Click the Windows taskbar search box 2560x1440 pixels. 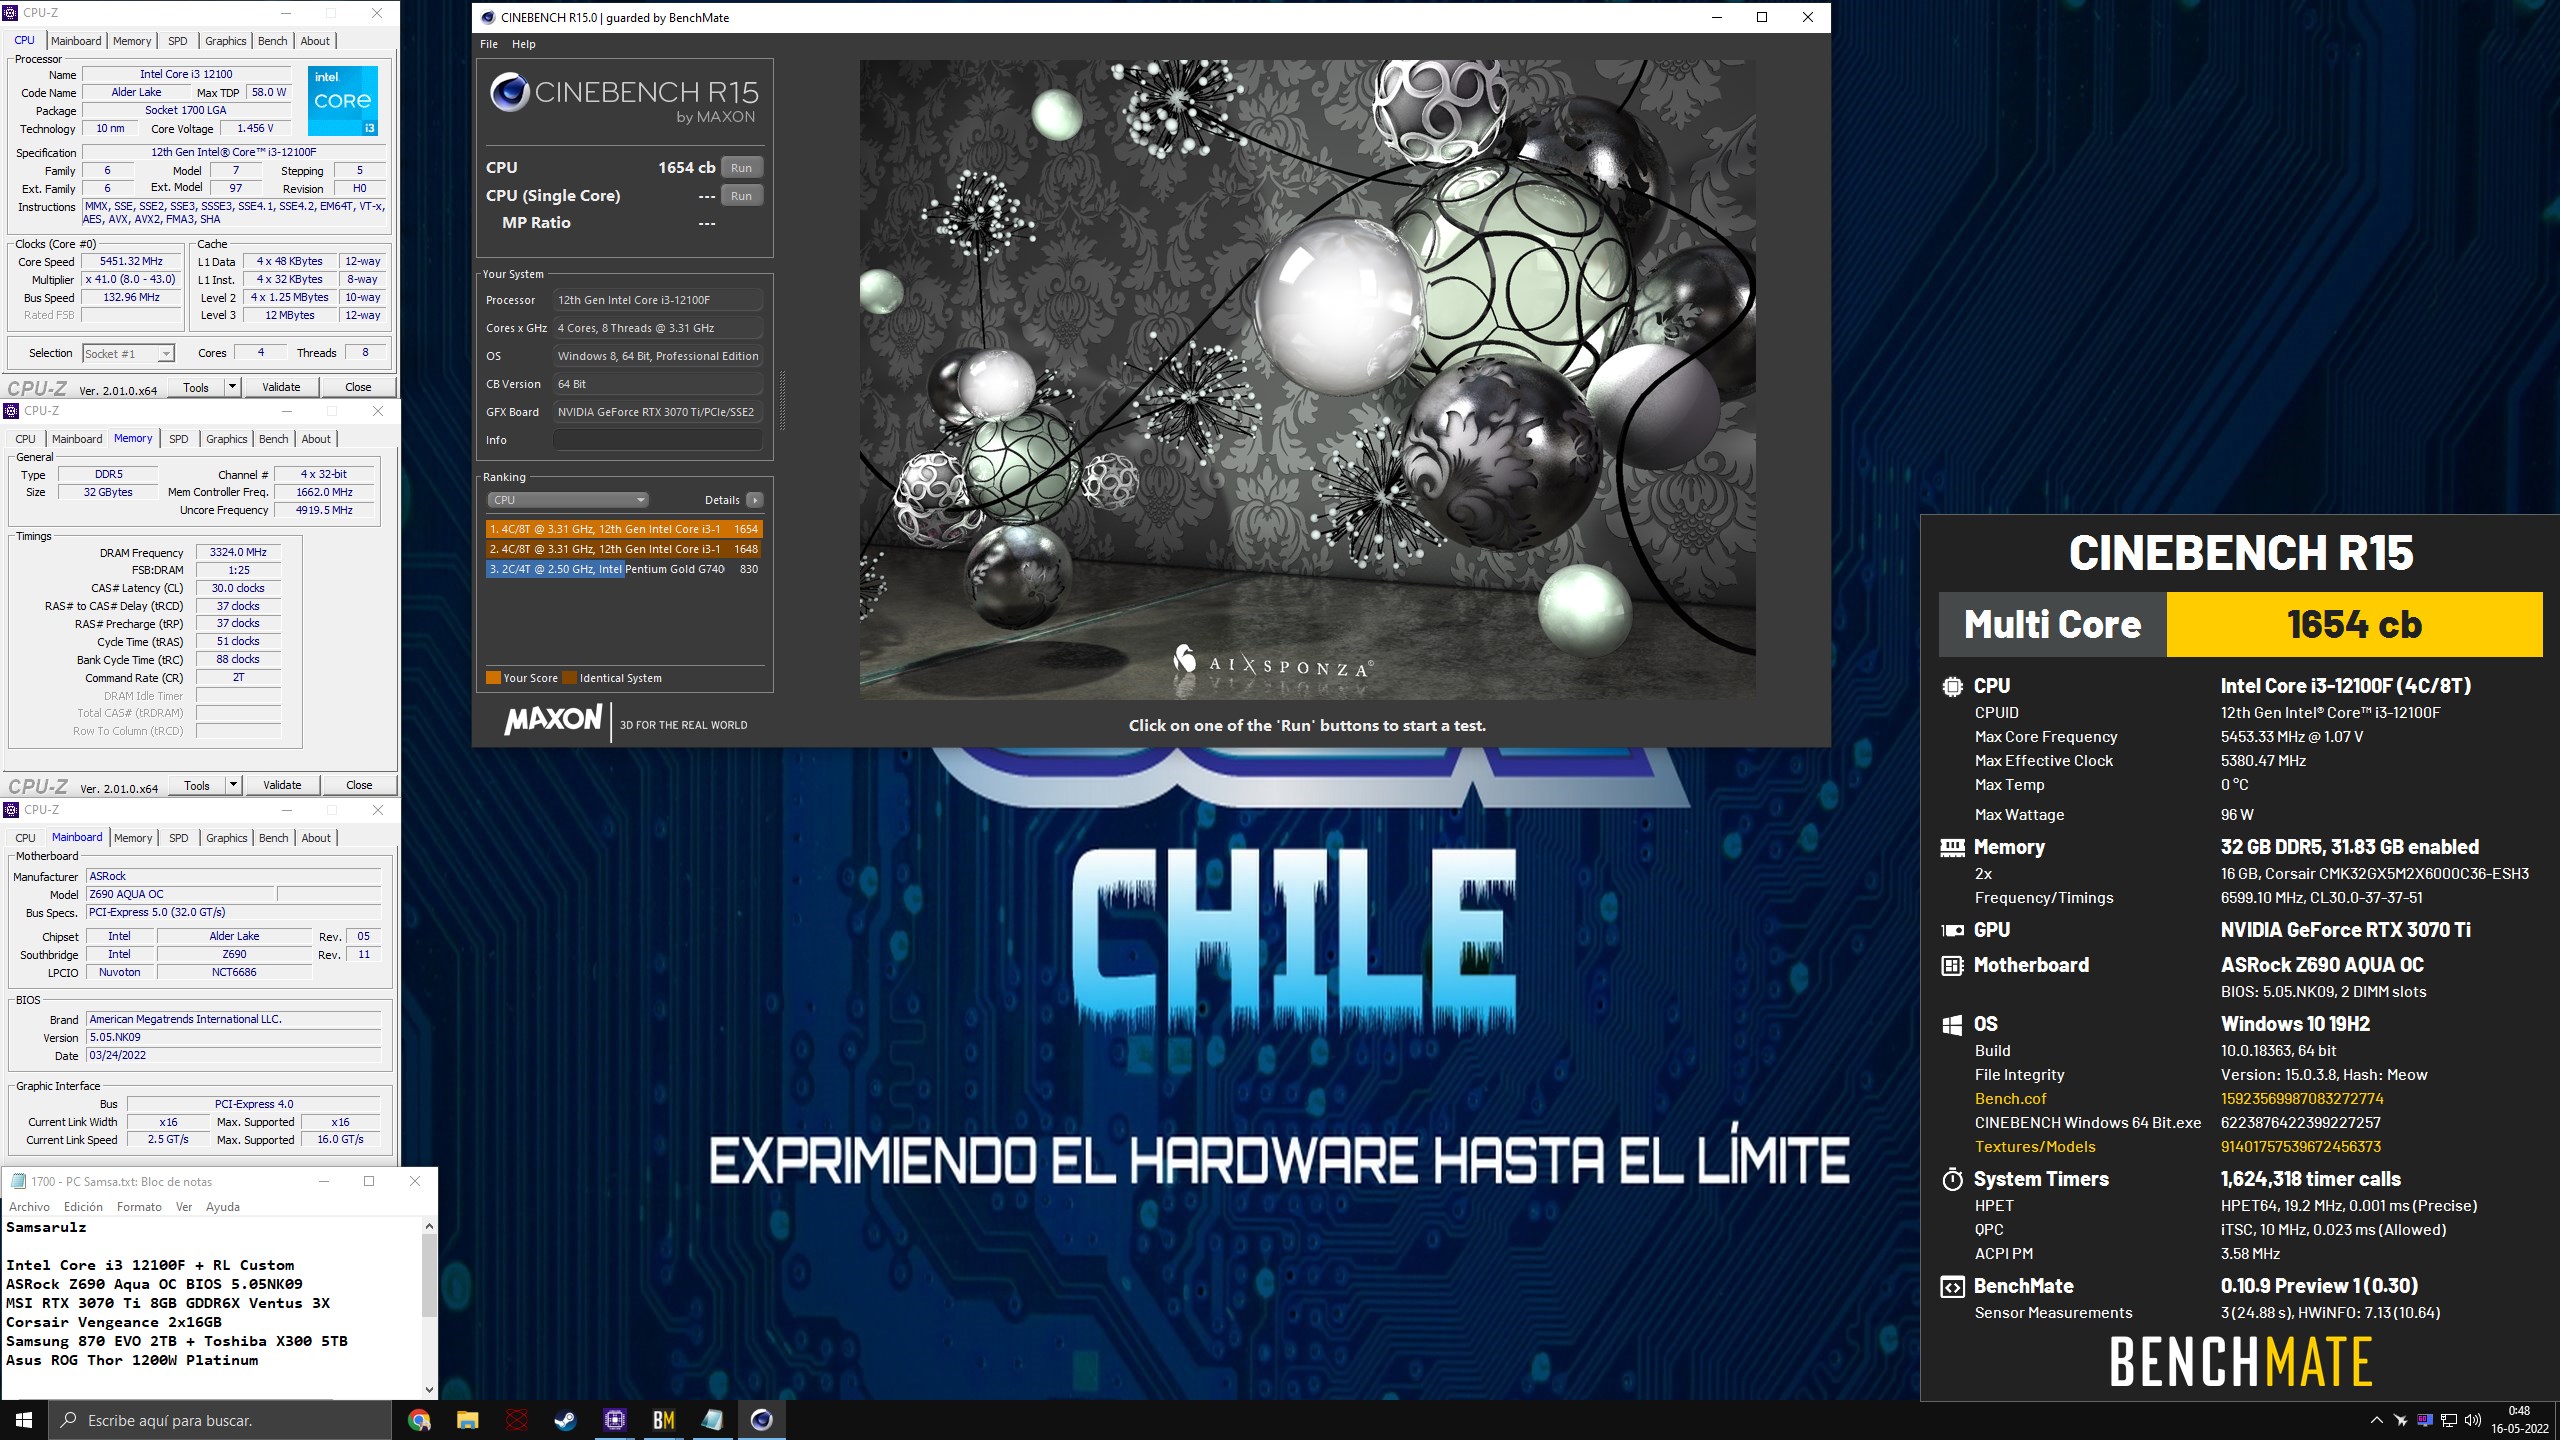click(220, 1420)
